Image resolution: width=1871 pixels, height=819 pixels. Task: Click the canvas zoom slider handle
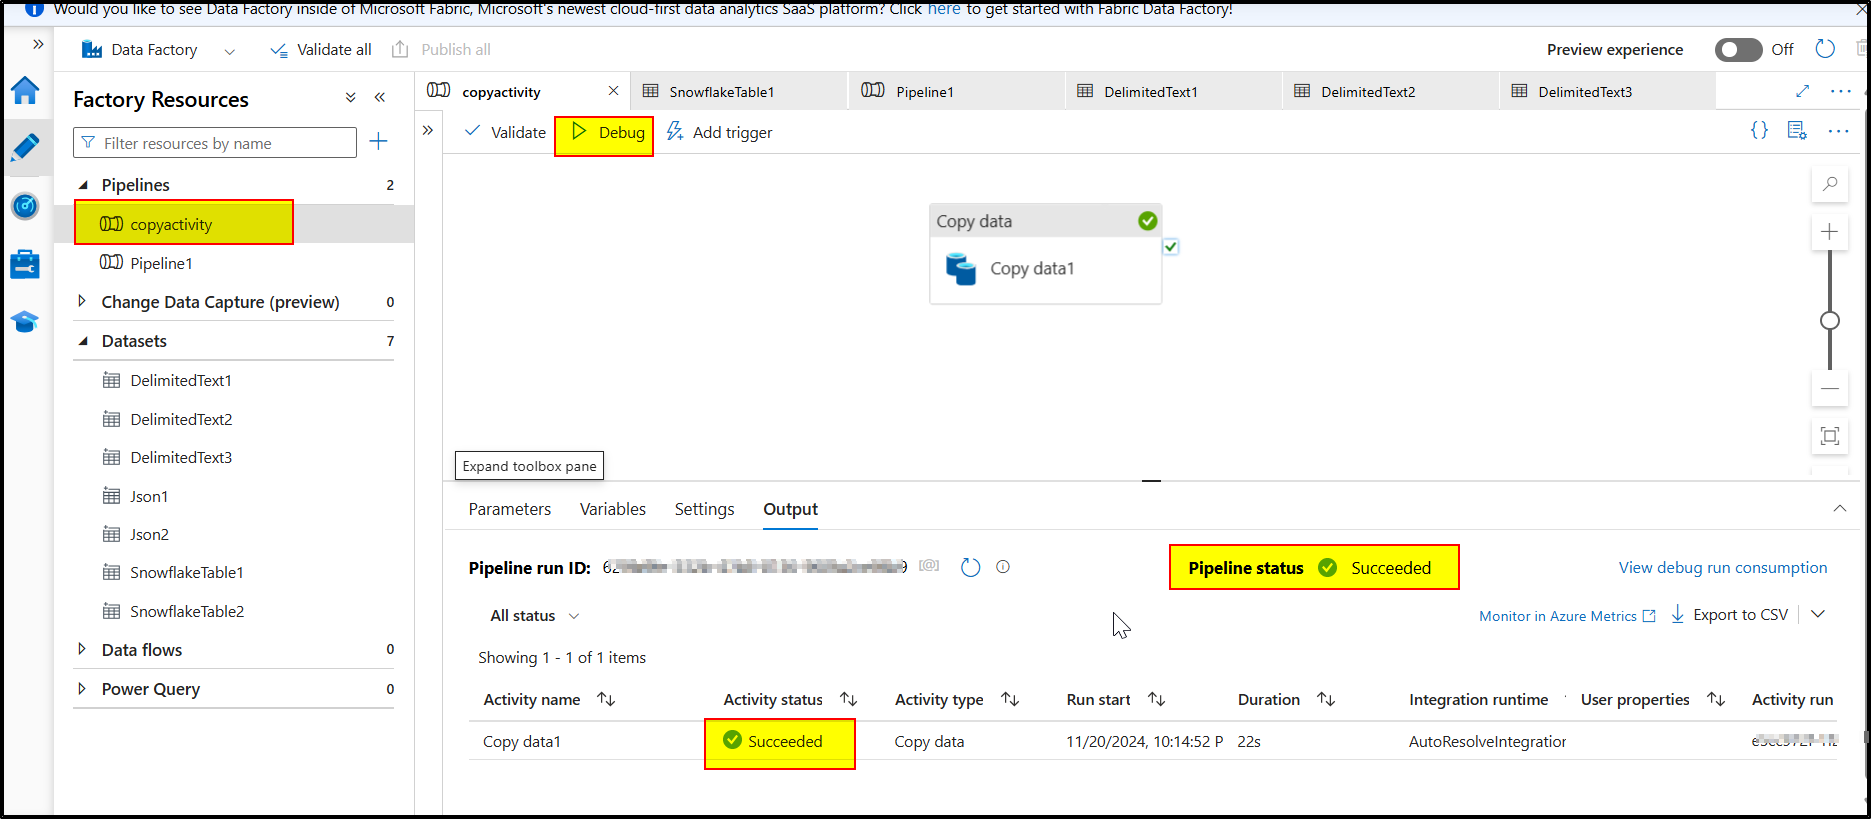pos(1830,321)
